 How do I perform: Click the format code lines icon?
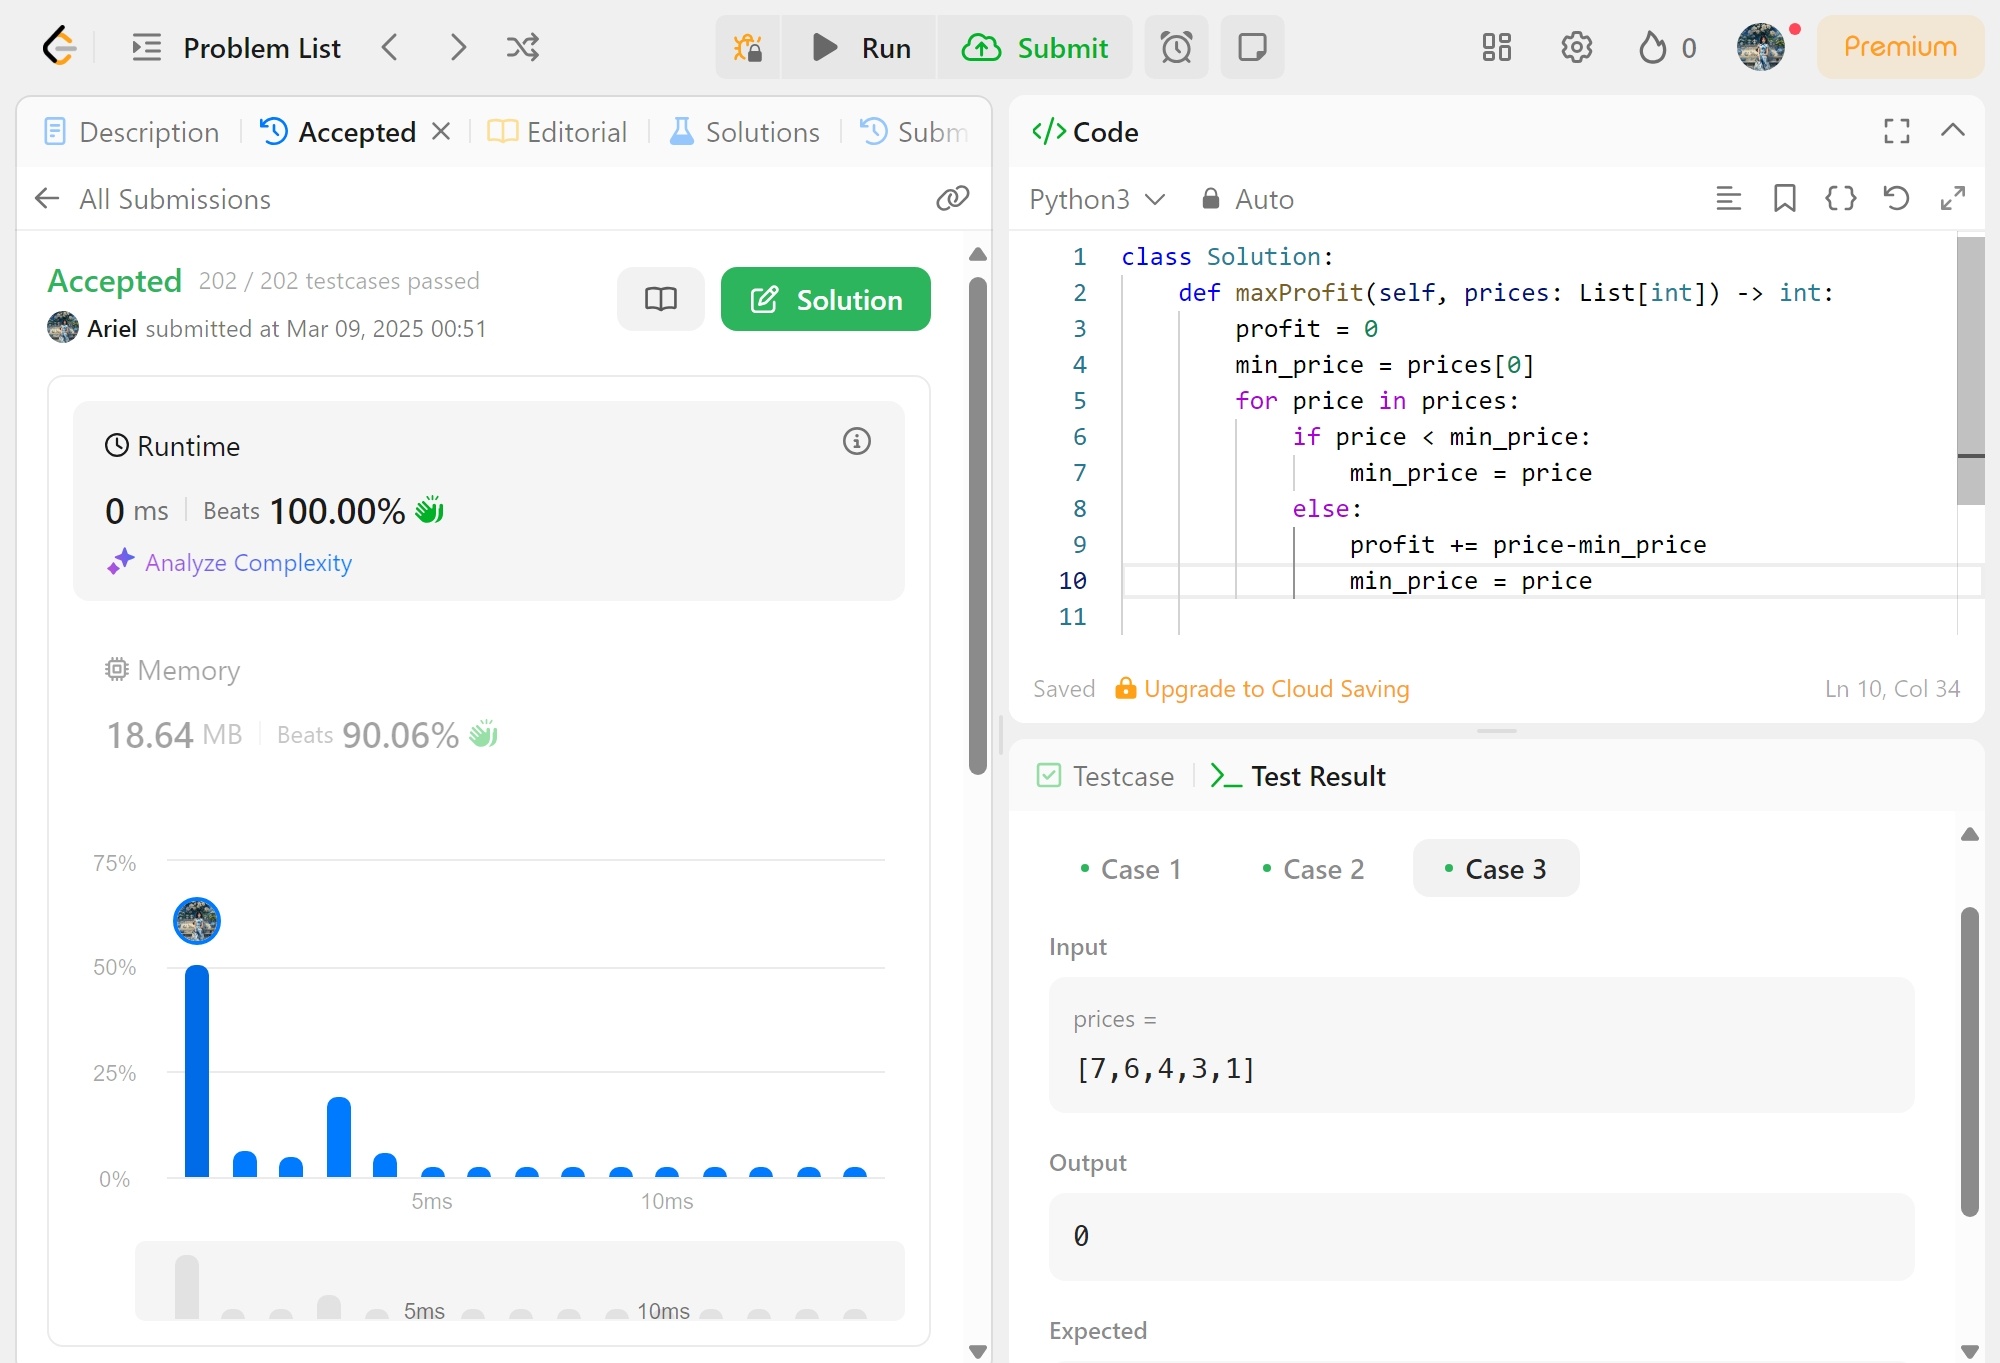pos(1728,198)
